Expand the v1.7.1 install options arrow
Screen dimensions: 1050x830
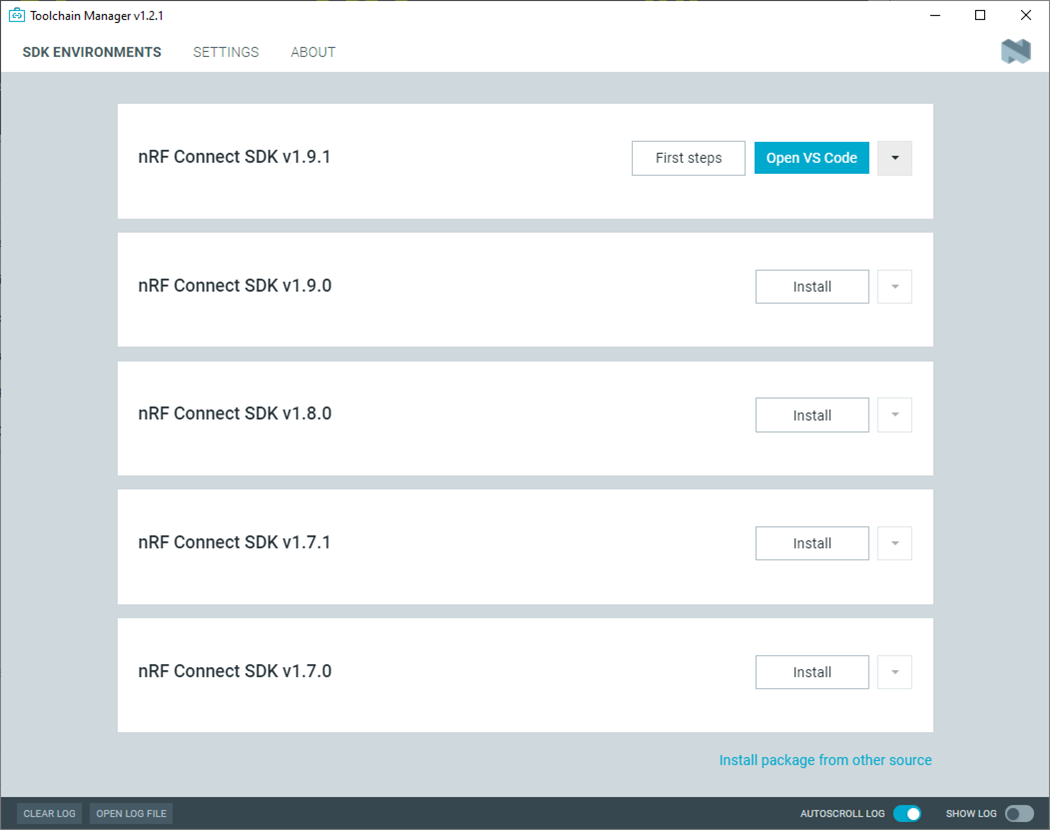click(x=894, y=543)
